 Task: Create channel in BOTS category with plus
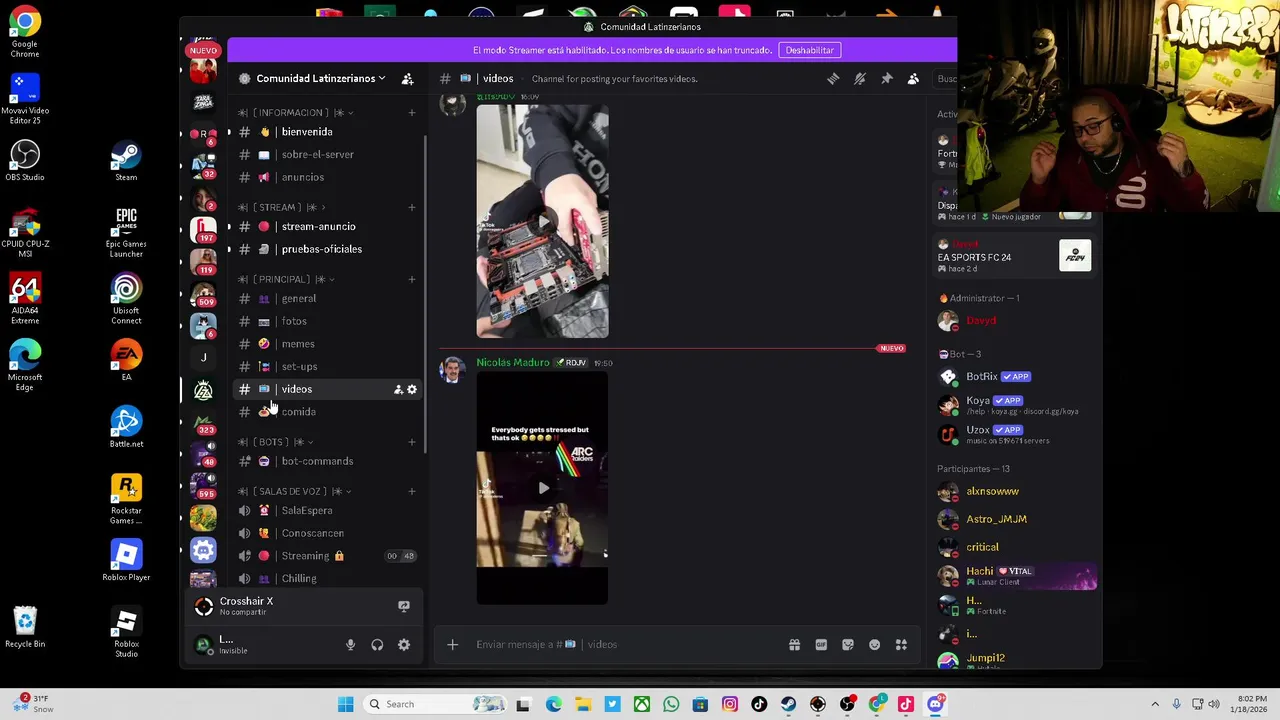[x=412, y=442]
